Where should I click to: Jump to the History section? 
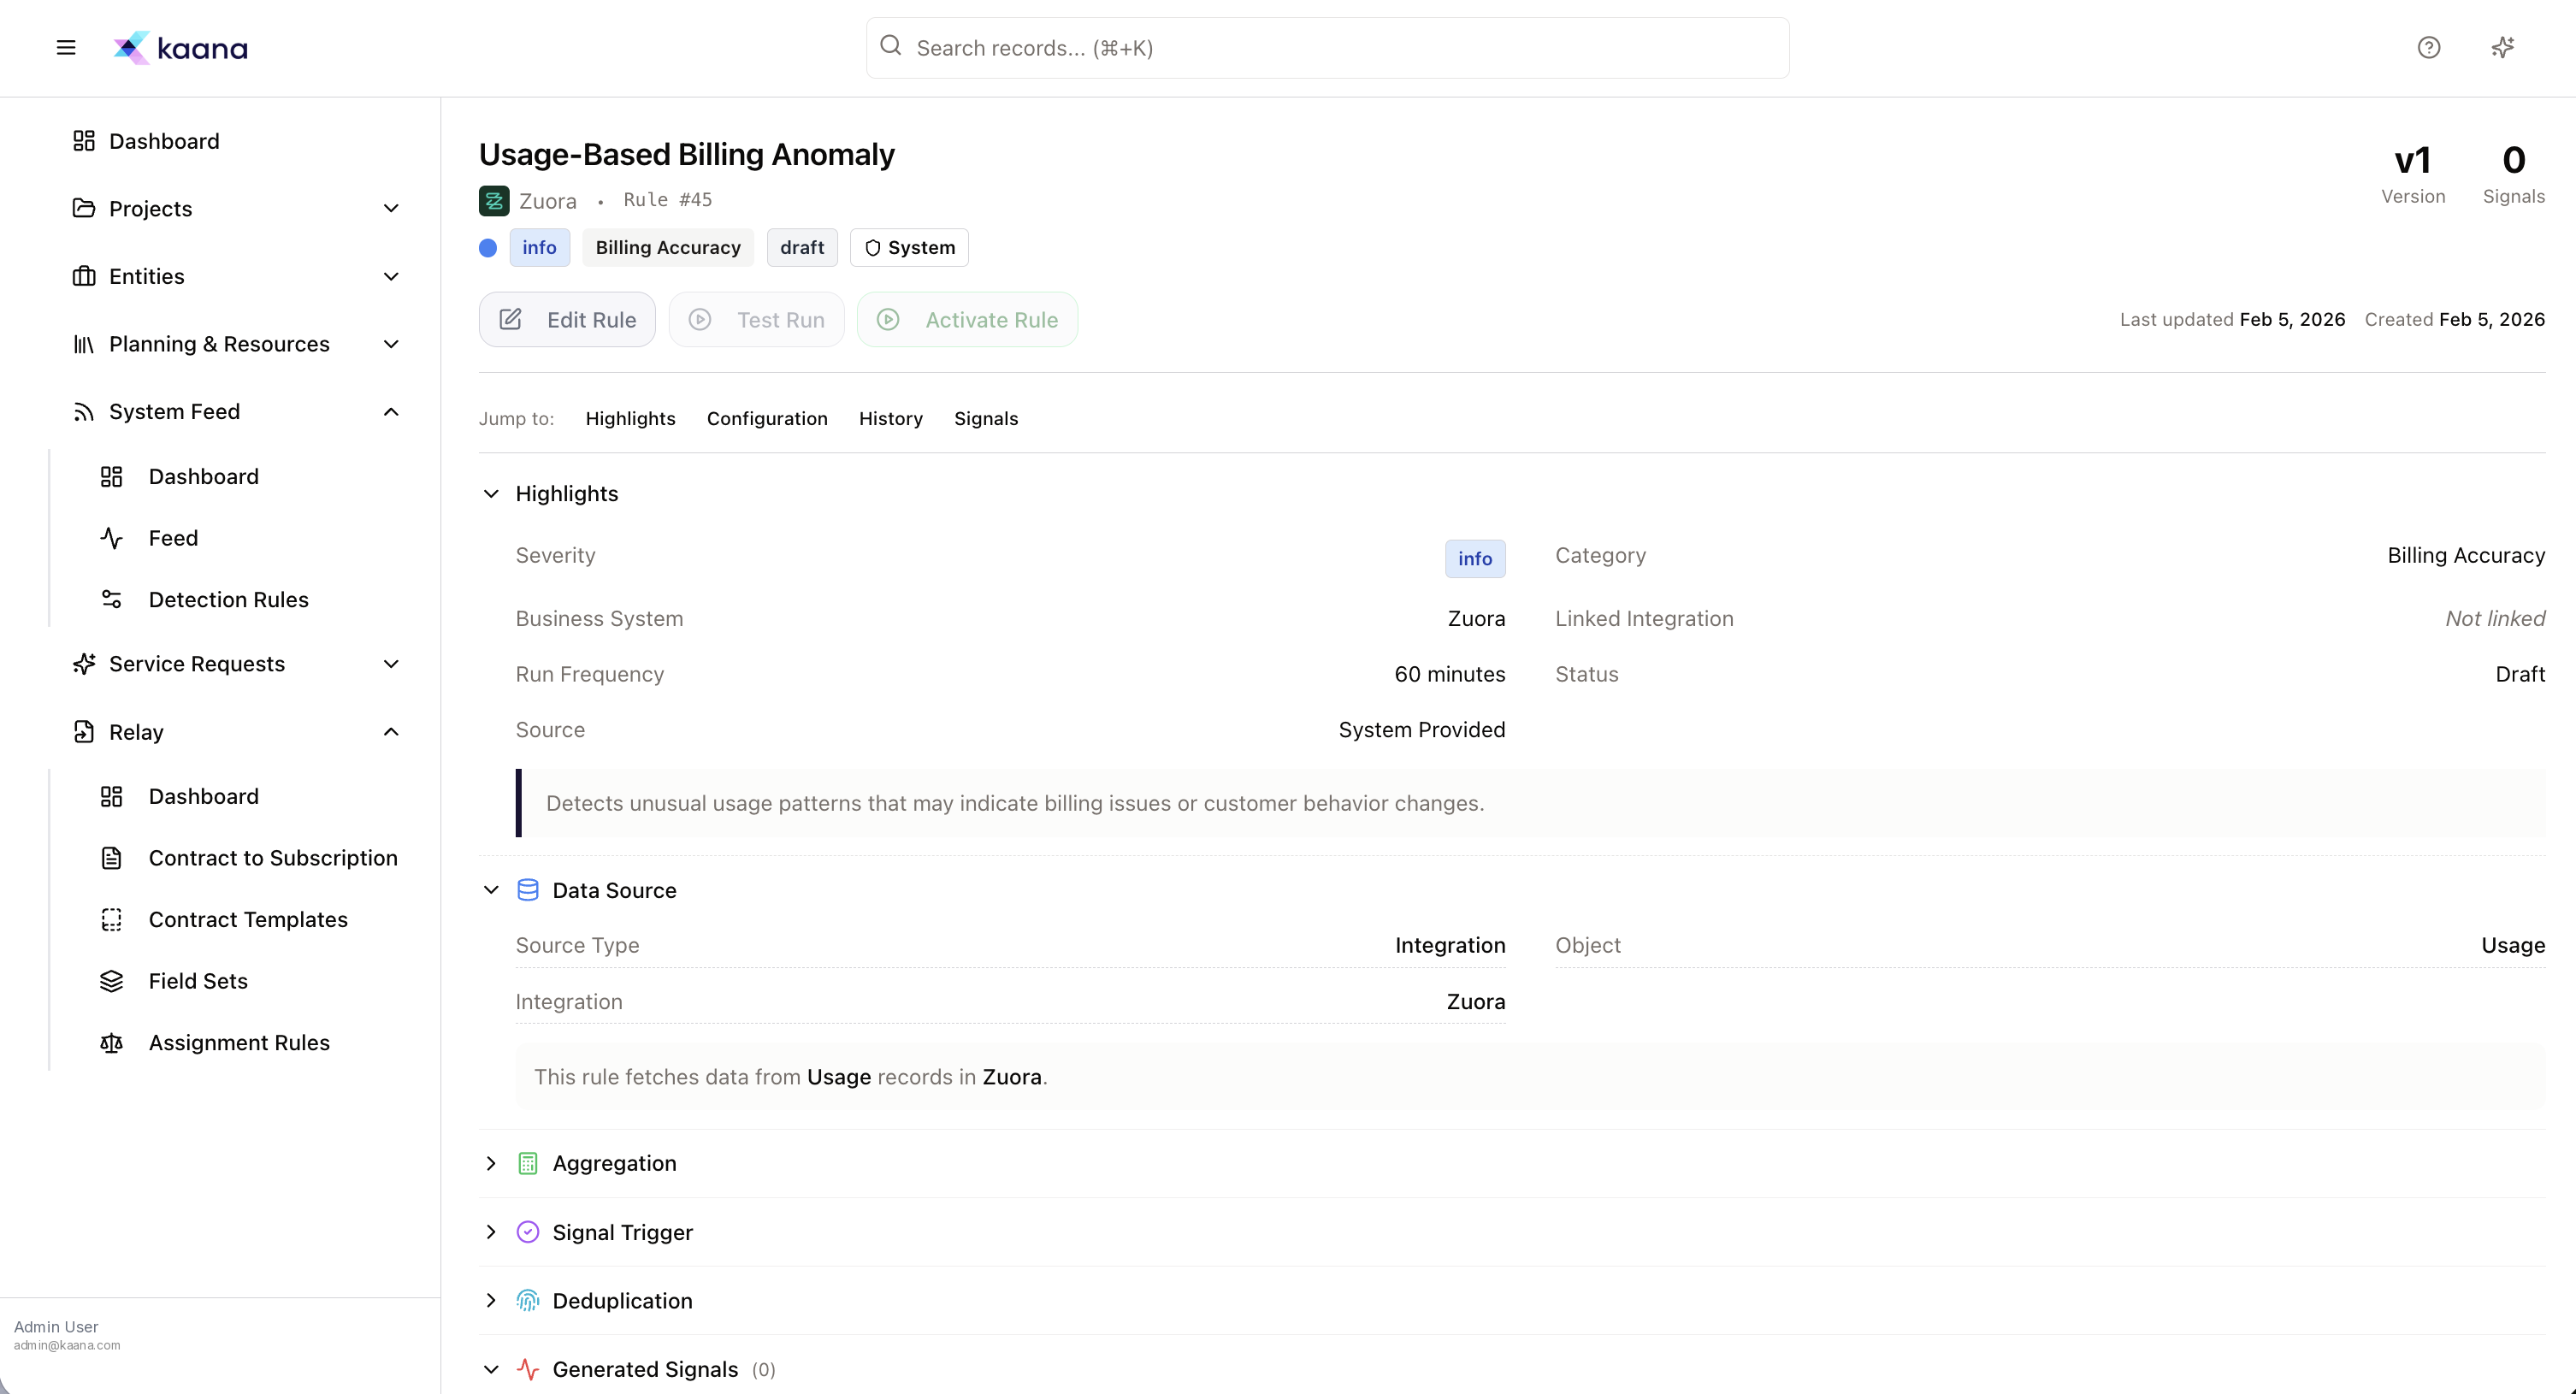pyautogui.click(x=890, y=418)
